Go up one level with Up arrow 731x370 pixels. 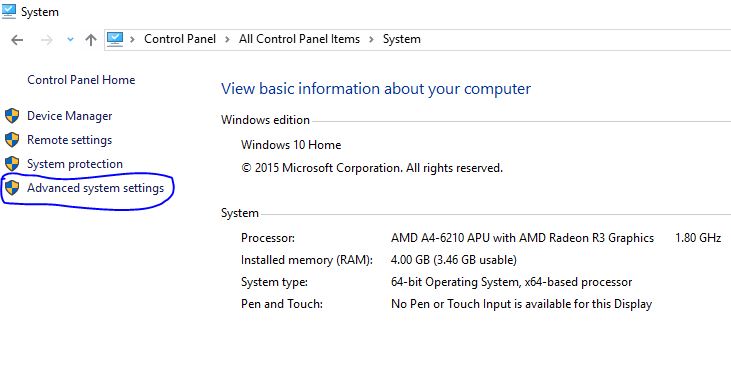coord(91,40)
